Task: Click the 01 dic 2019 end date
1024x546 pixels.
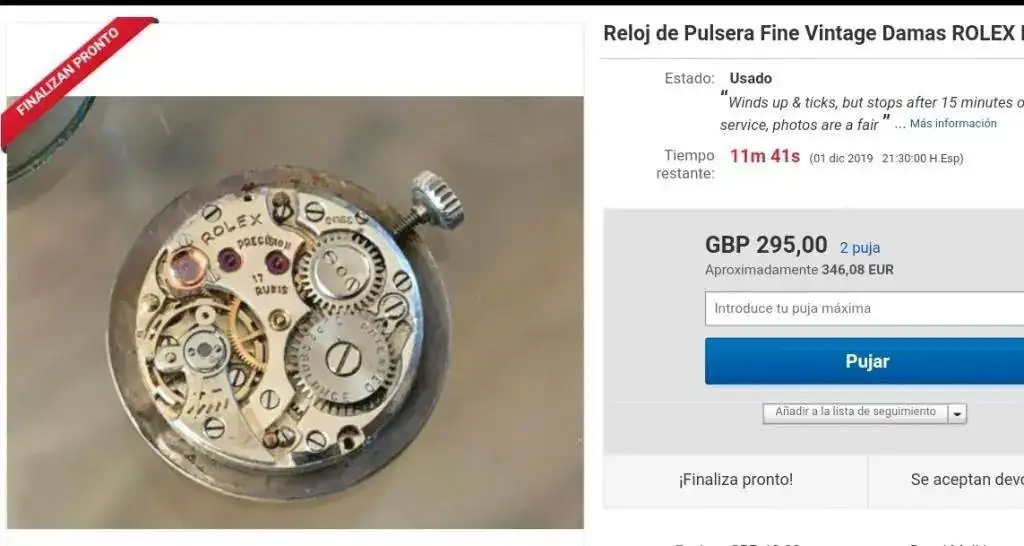Action: (841, 158)
